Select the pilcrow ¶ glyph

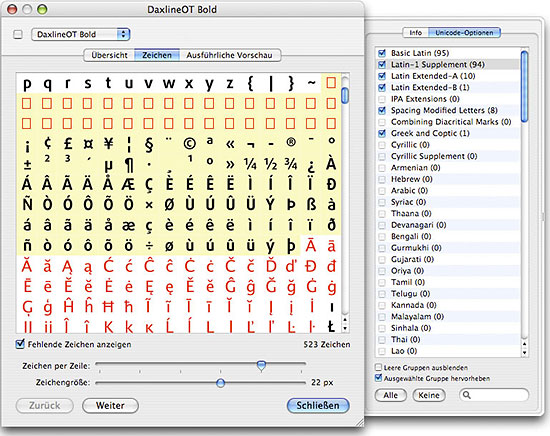click(x=129, y=165)
